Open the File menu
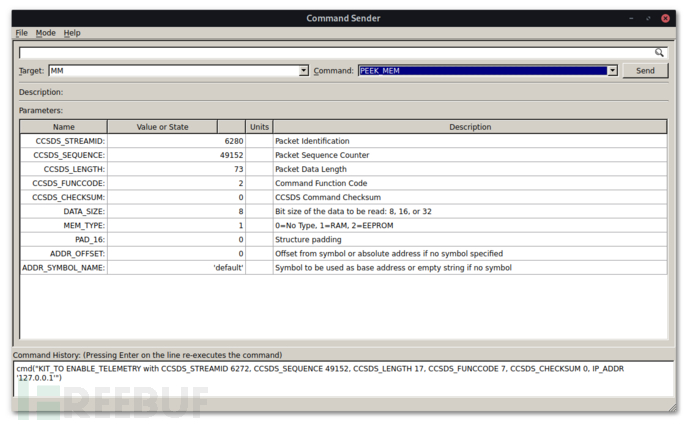The height and width of the screenshot is (427, 690). 21,33
